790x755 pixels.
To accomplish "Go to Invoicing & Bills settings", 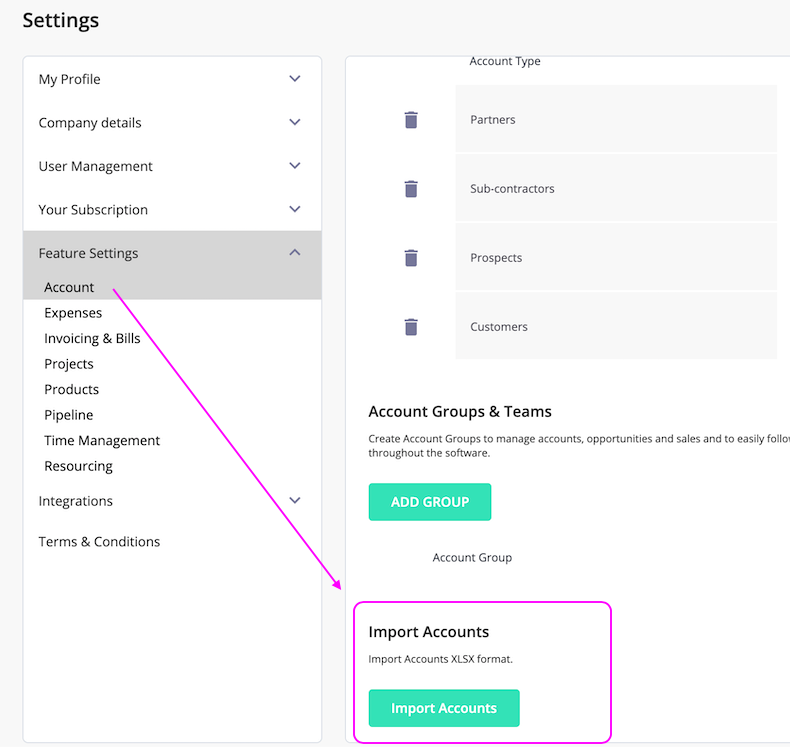I will pos(92,338).
